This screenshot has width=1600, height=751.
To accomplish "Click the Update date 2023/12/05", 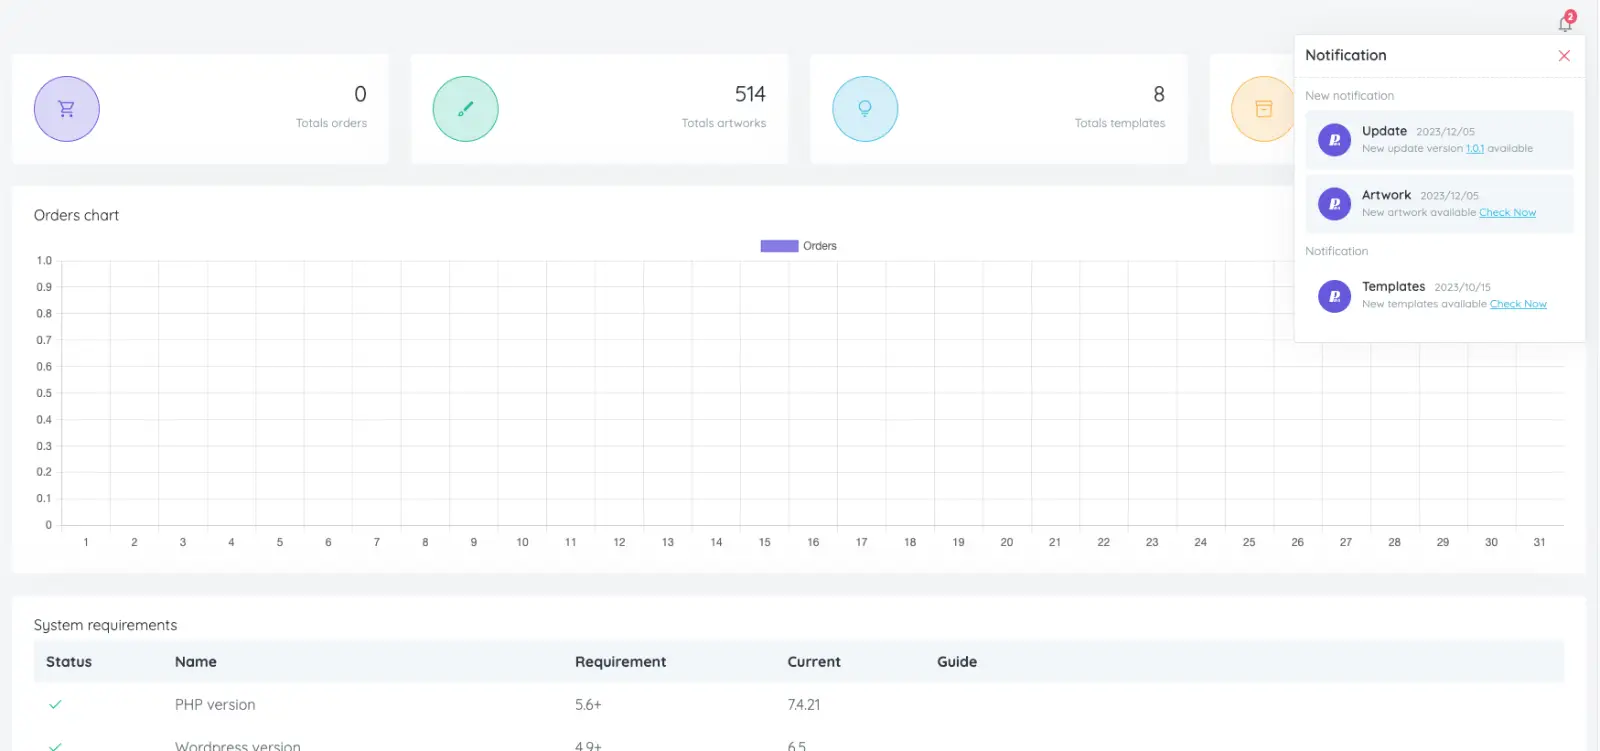I will coord(1445,132).
